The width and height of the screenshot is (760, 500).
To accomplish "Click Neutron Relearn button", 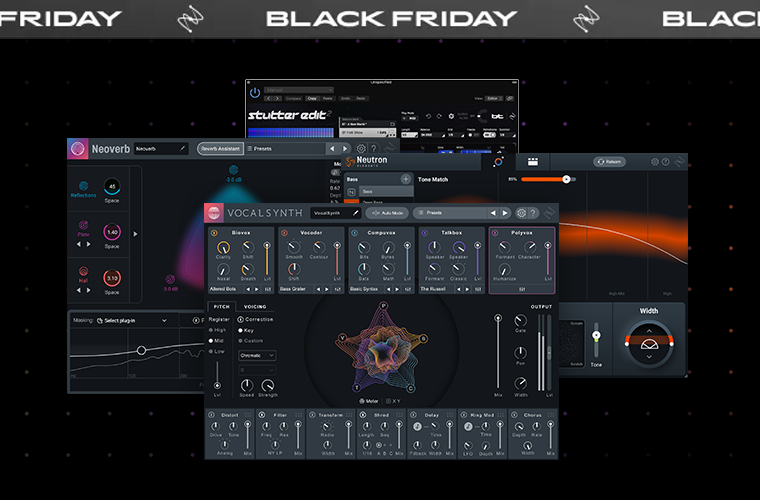I will coord(609,162).
